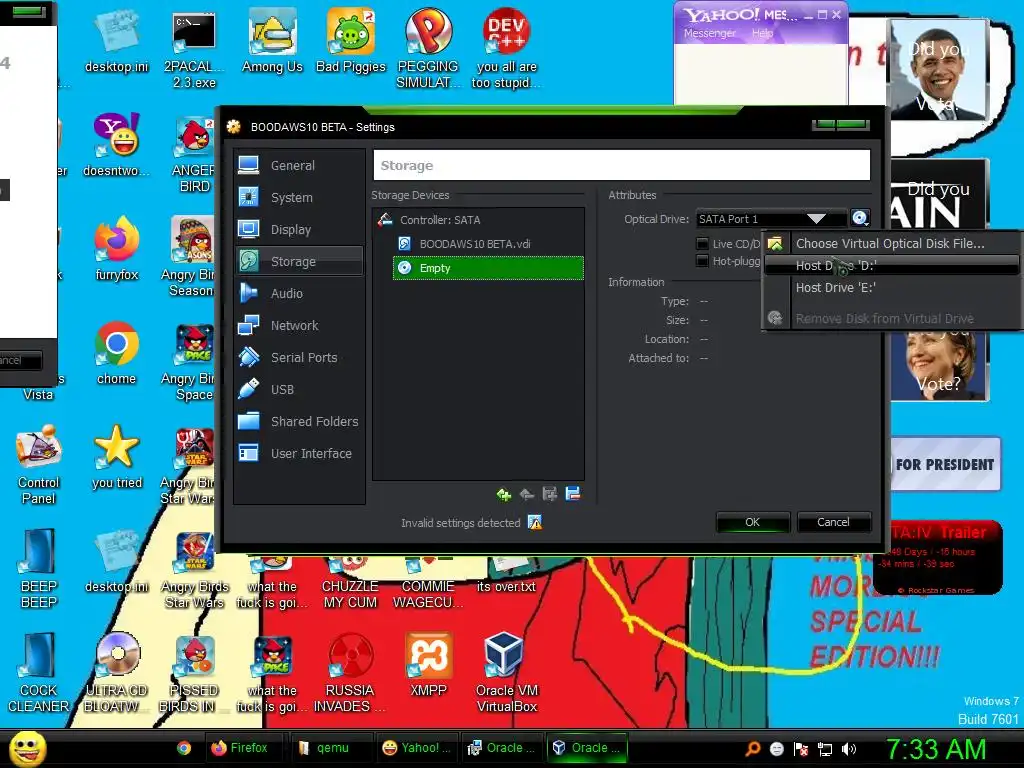Open the General settings category
Viewport: 1024px width, 768px height.
tap(298, 165)
